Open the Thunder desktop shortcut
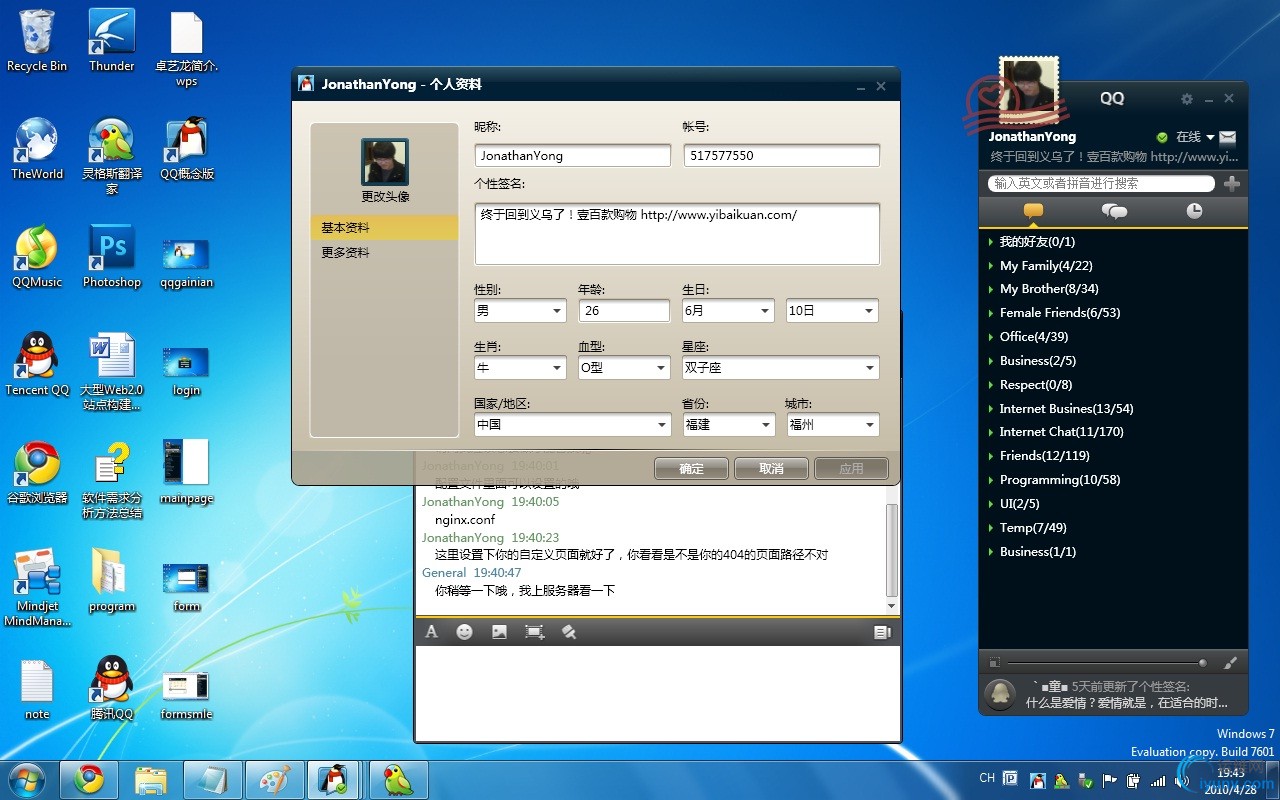This screenshot has height=800, width=1280. coord(112,41)
